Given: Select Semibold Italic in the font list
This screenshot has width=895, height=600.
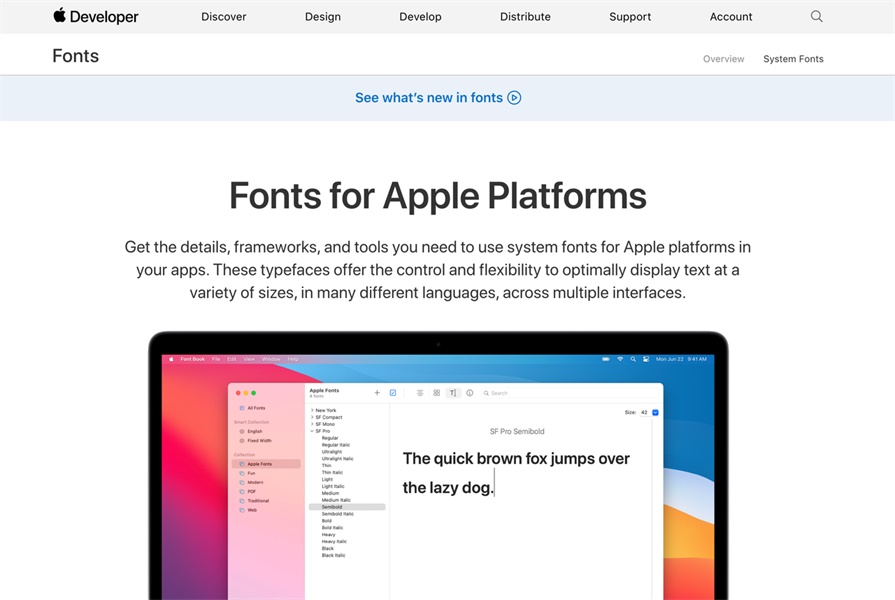Looking at the screenshot, I should 337,514.
